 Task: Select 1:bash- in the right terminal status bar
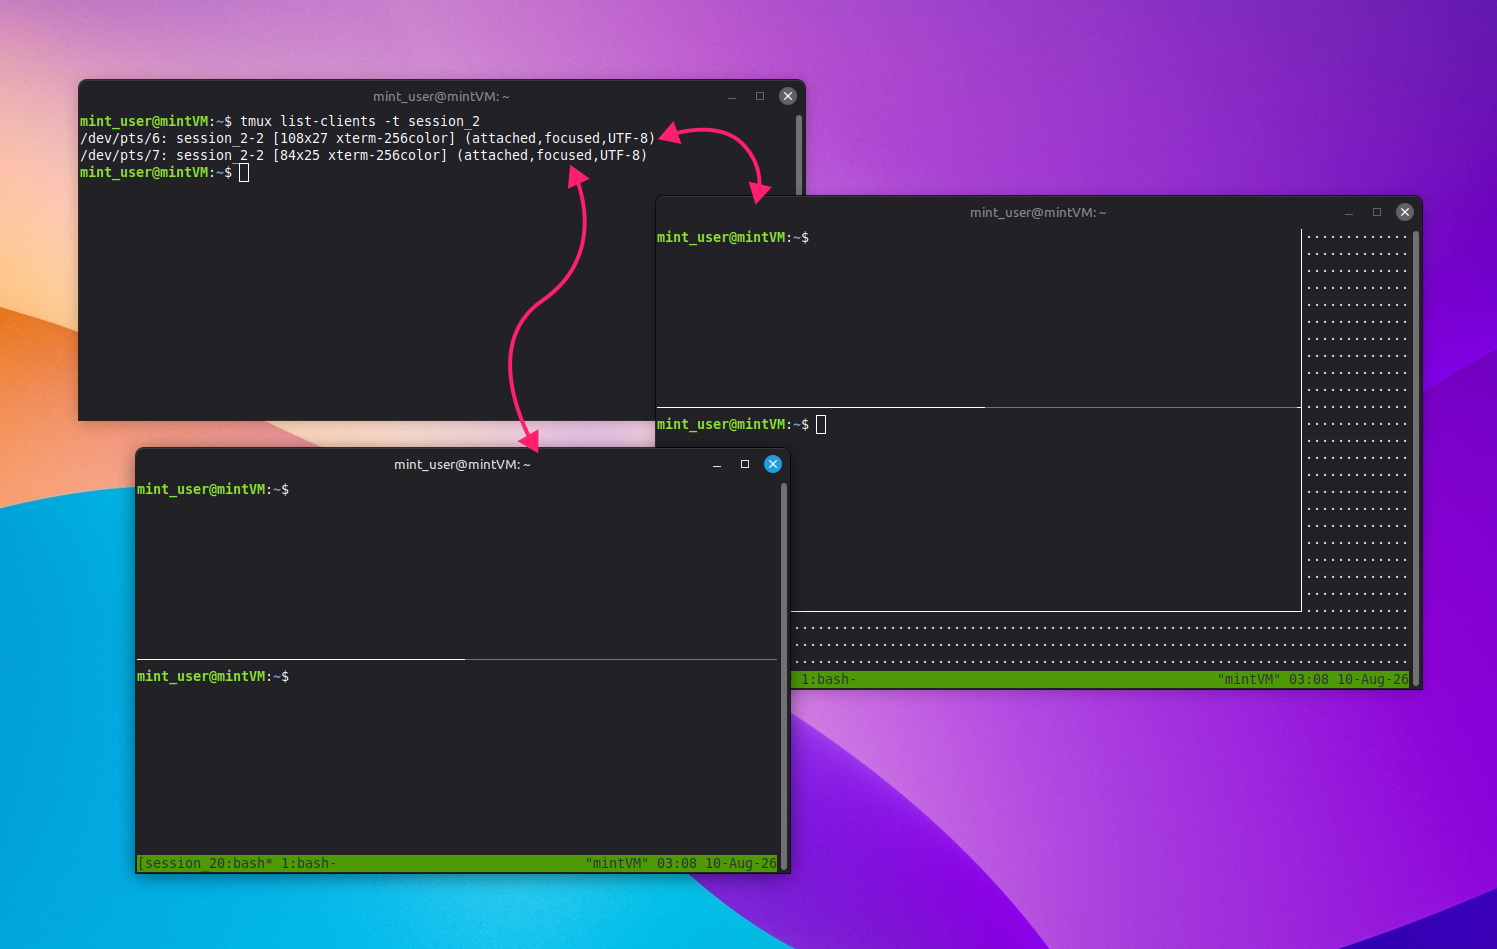[828, 679]
